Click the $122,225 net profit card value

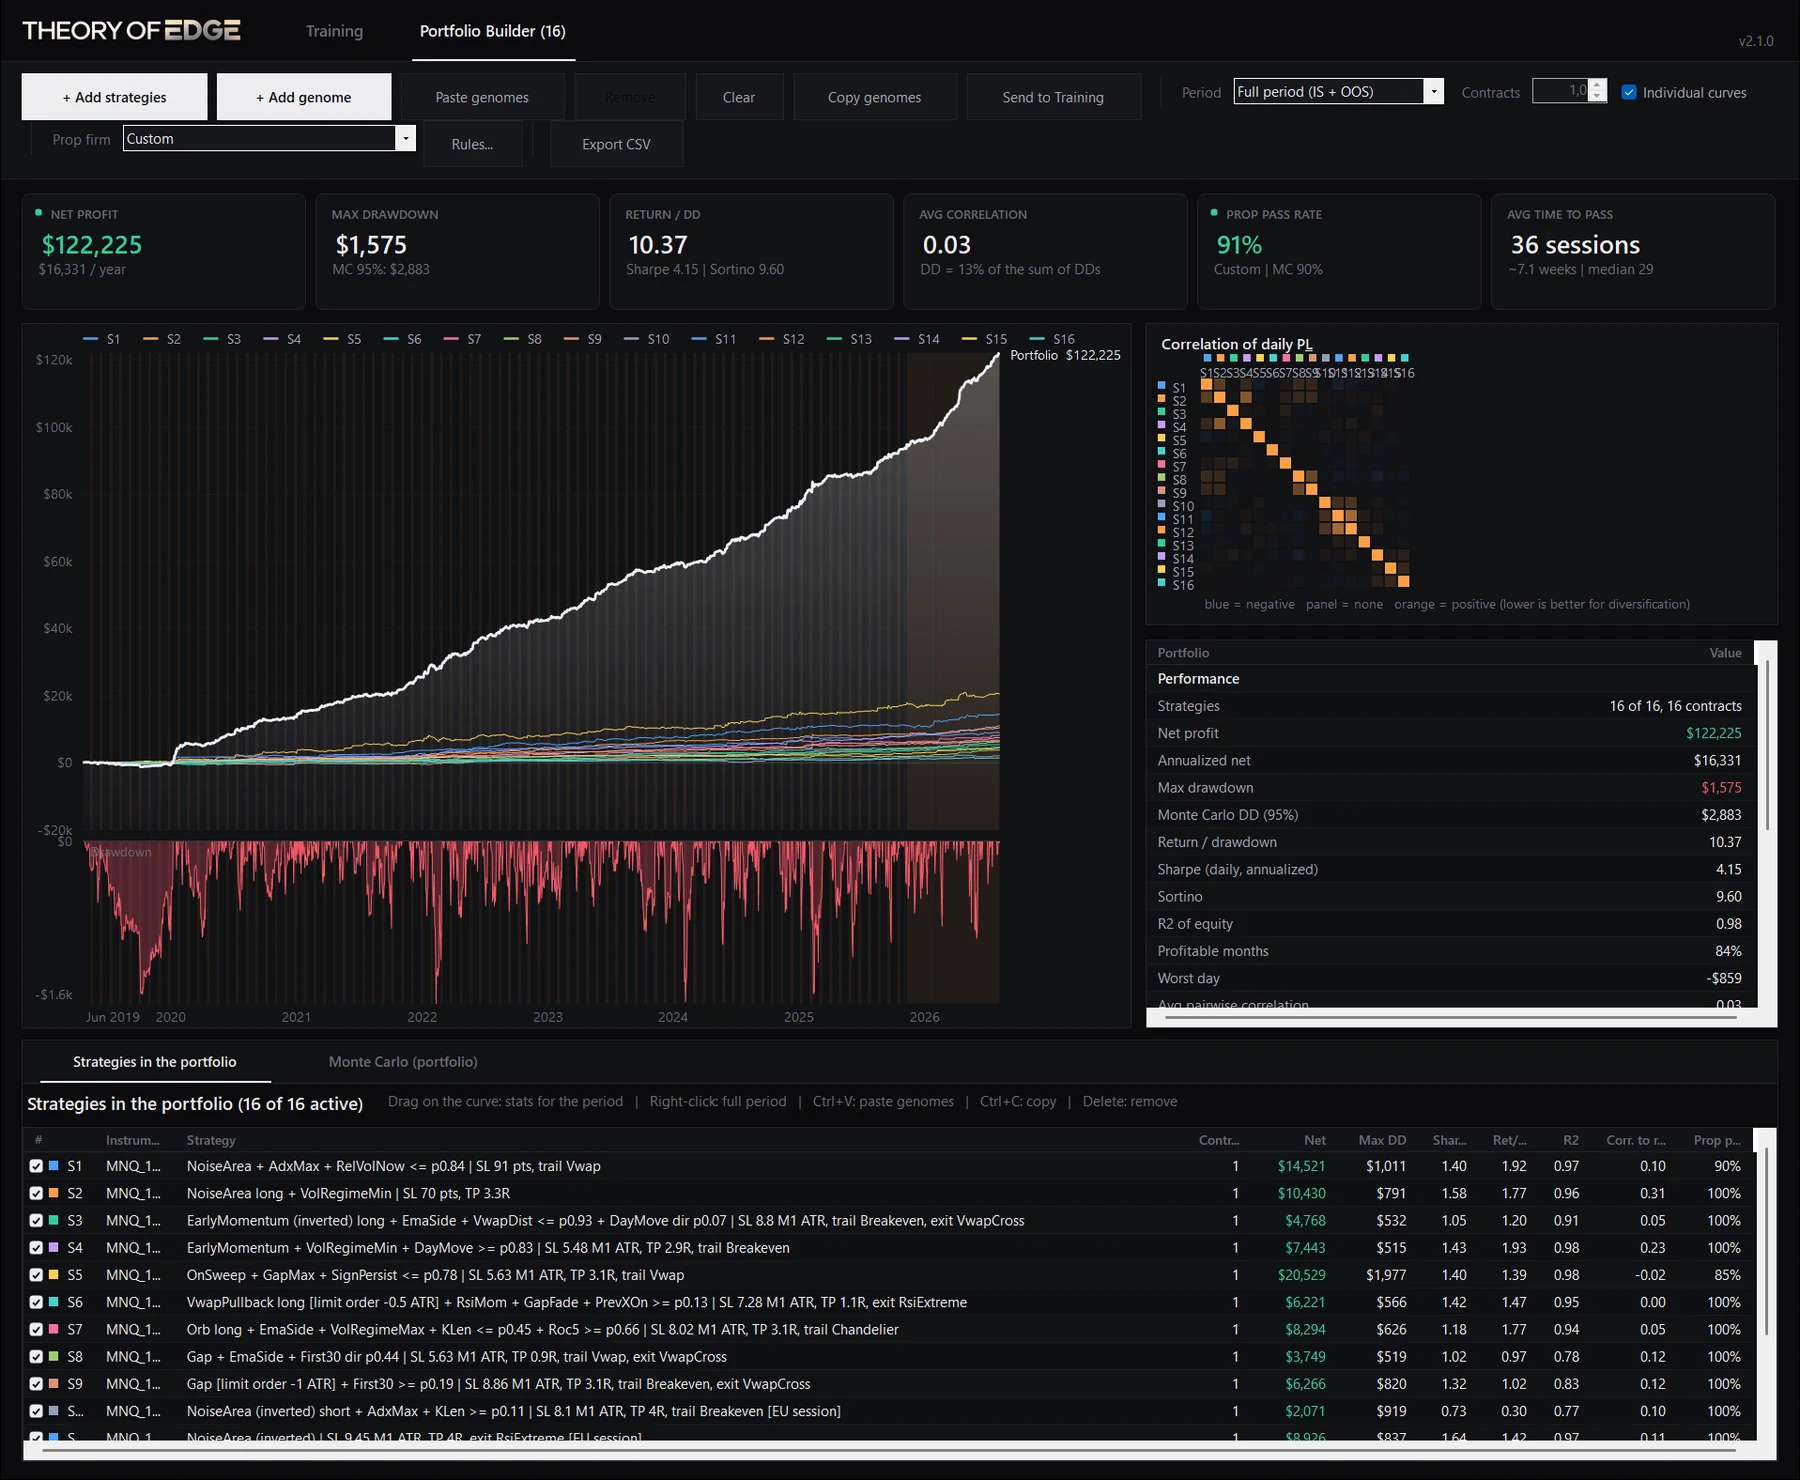click(91, 245)
